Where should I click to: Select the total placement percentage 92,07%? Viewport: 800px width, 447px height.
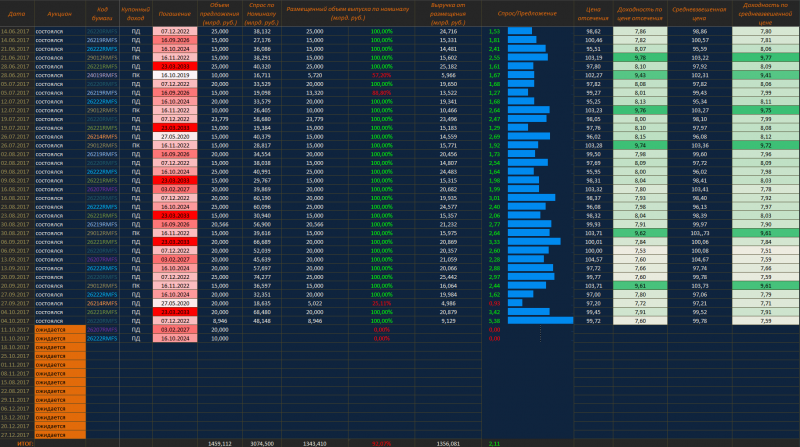pyautogui.click(x=381, y=442)
